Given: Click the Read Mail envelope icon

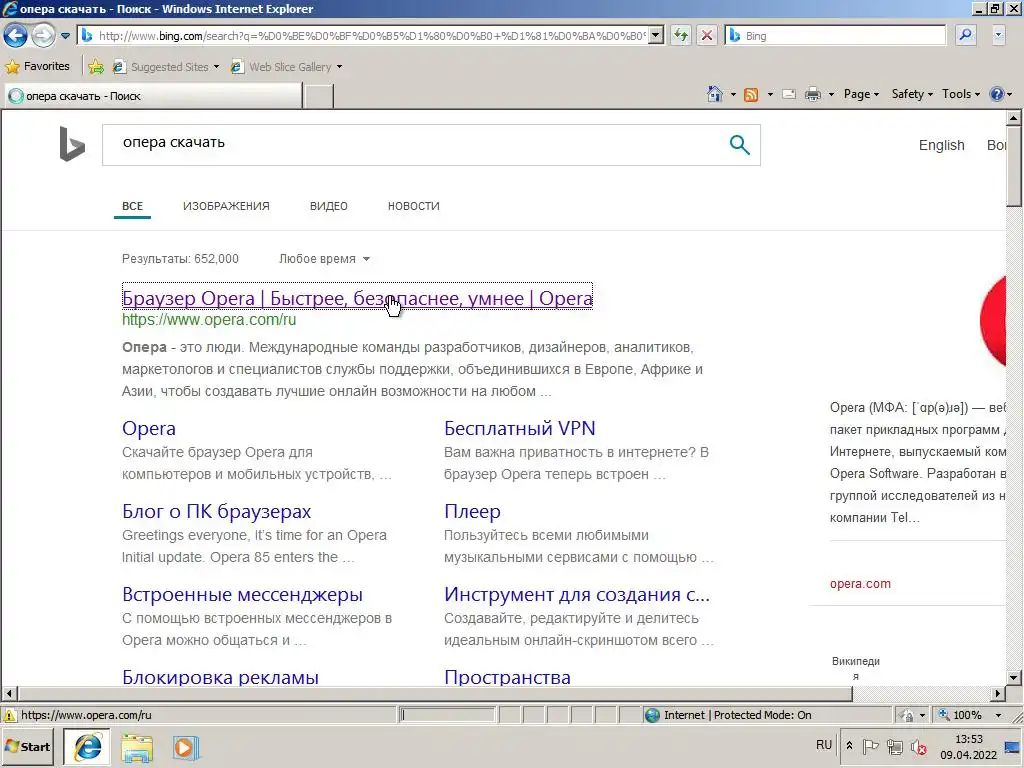Looking at the screenshot, I should pyautogui.click(x=789, y=95).
